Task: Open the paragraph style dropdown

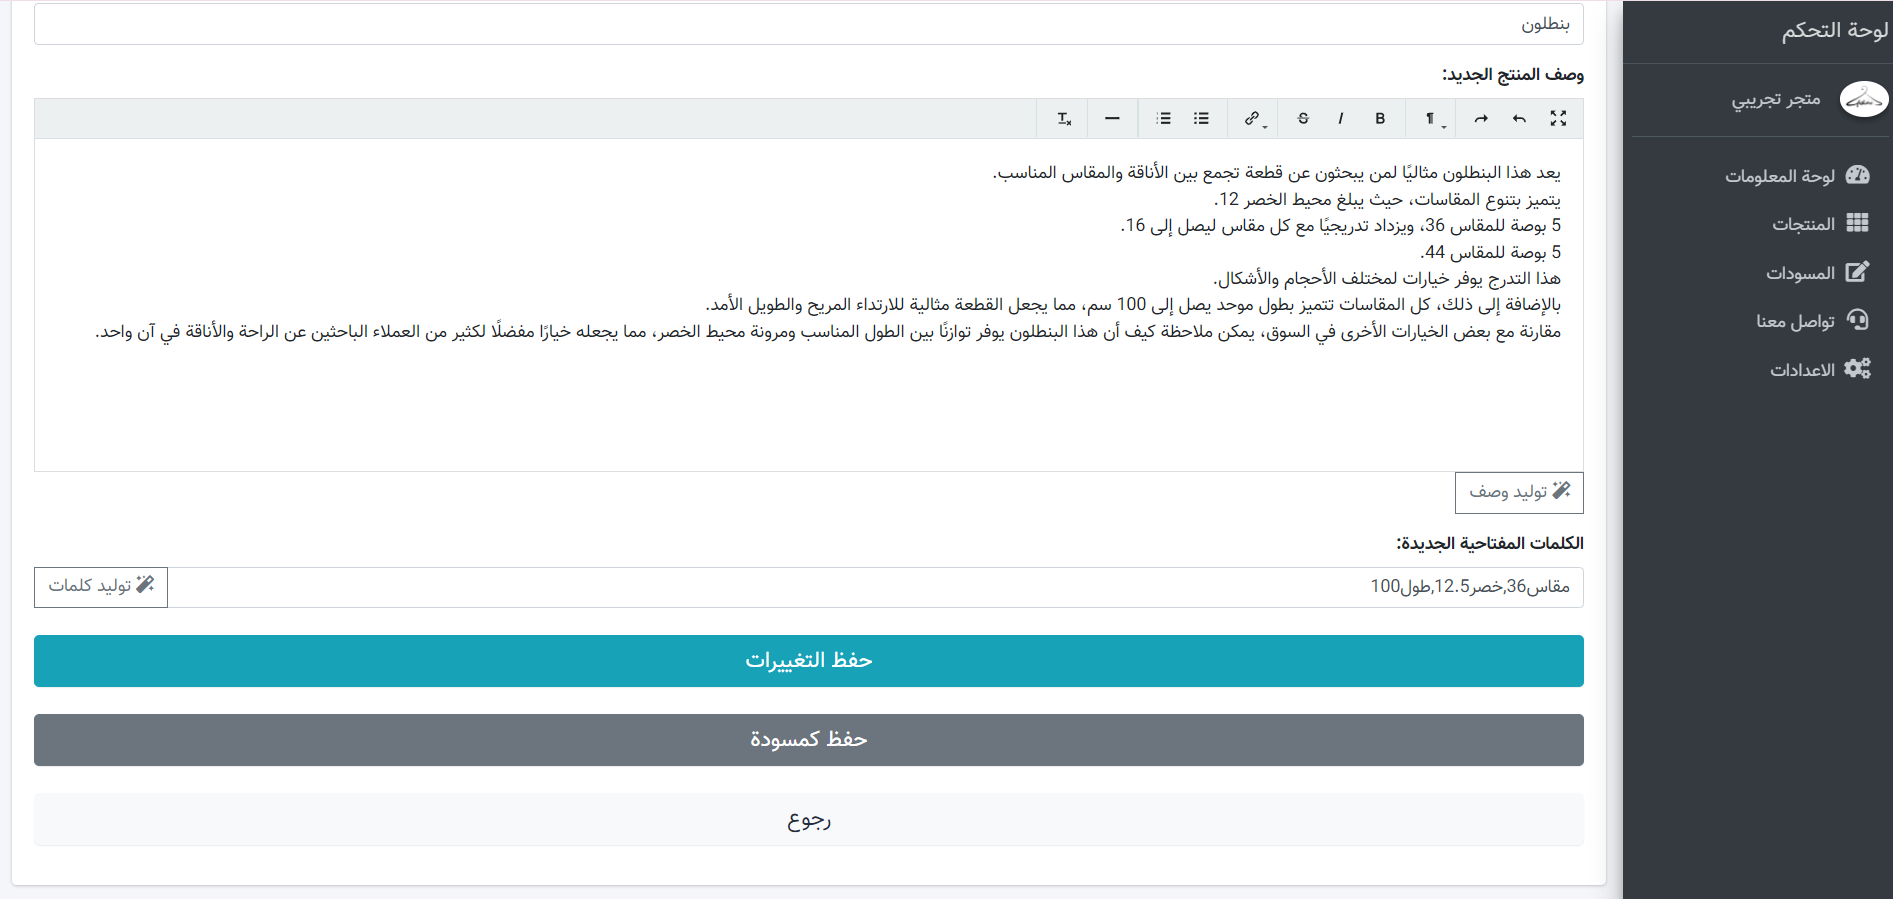Action: (x=1432, y=119)
